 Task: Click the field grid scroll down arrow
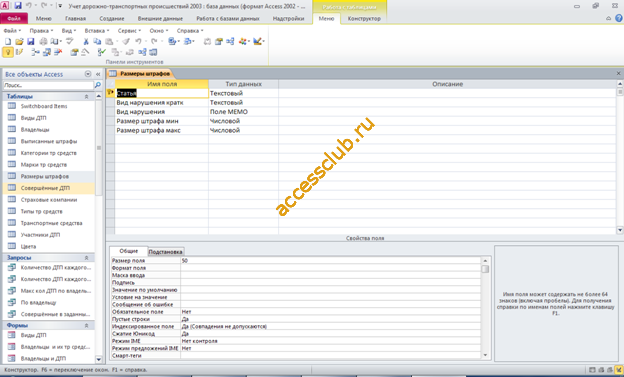point(620,230)
